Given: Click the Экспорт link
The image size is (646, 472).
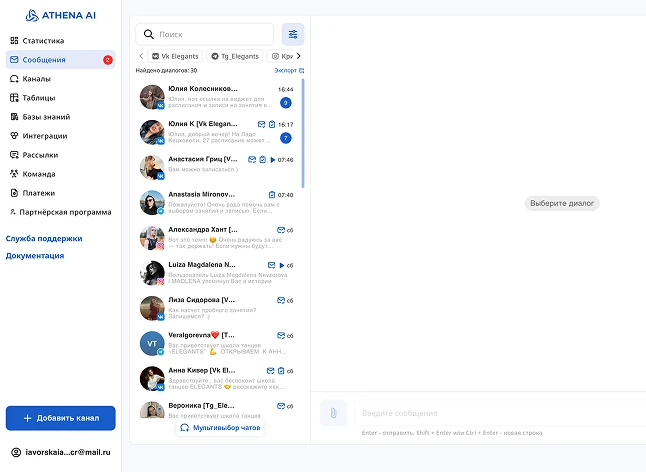Looking at the screenshot, I should 288,71.
